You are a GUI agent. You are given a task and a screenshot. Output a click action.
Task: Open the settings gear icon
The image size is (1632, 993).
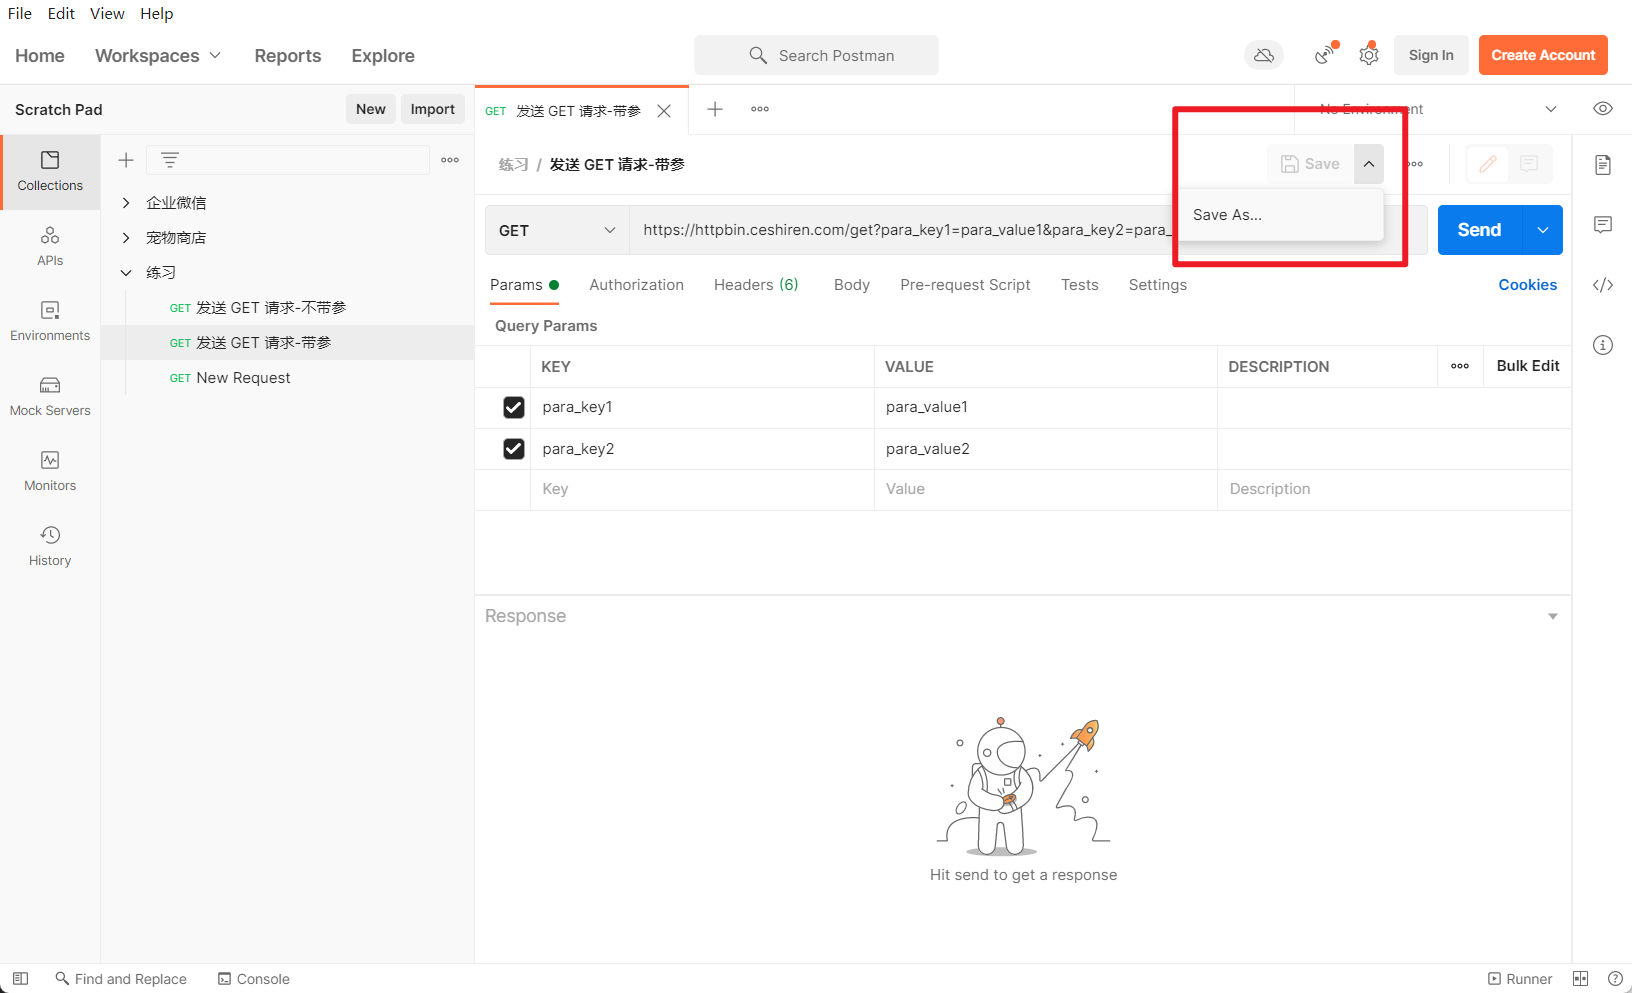tap(1369, 55)
